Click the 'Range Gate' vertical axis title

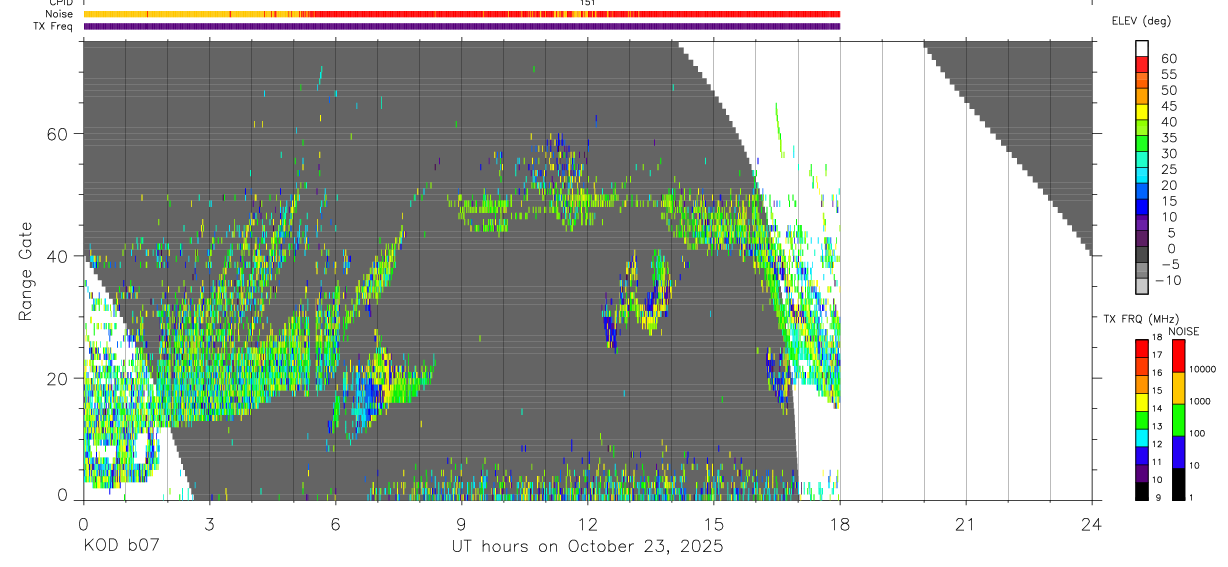pos(26,273)
